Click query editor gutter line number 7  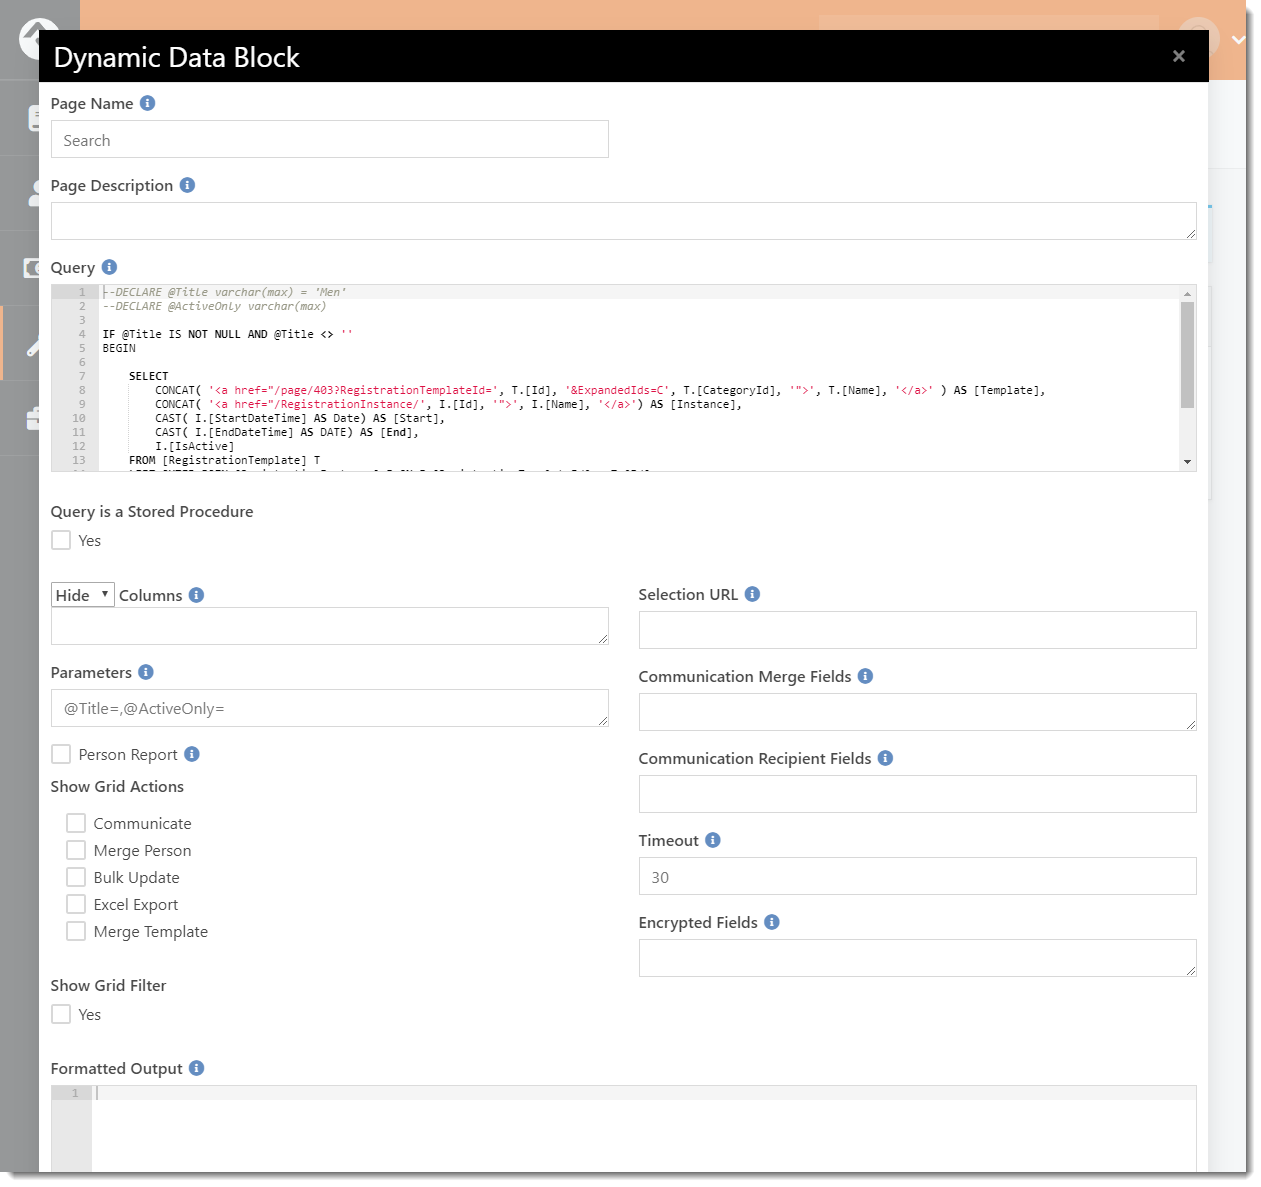[82, 376]
